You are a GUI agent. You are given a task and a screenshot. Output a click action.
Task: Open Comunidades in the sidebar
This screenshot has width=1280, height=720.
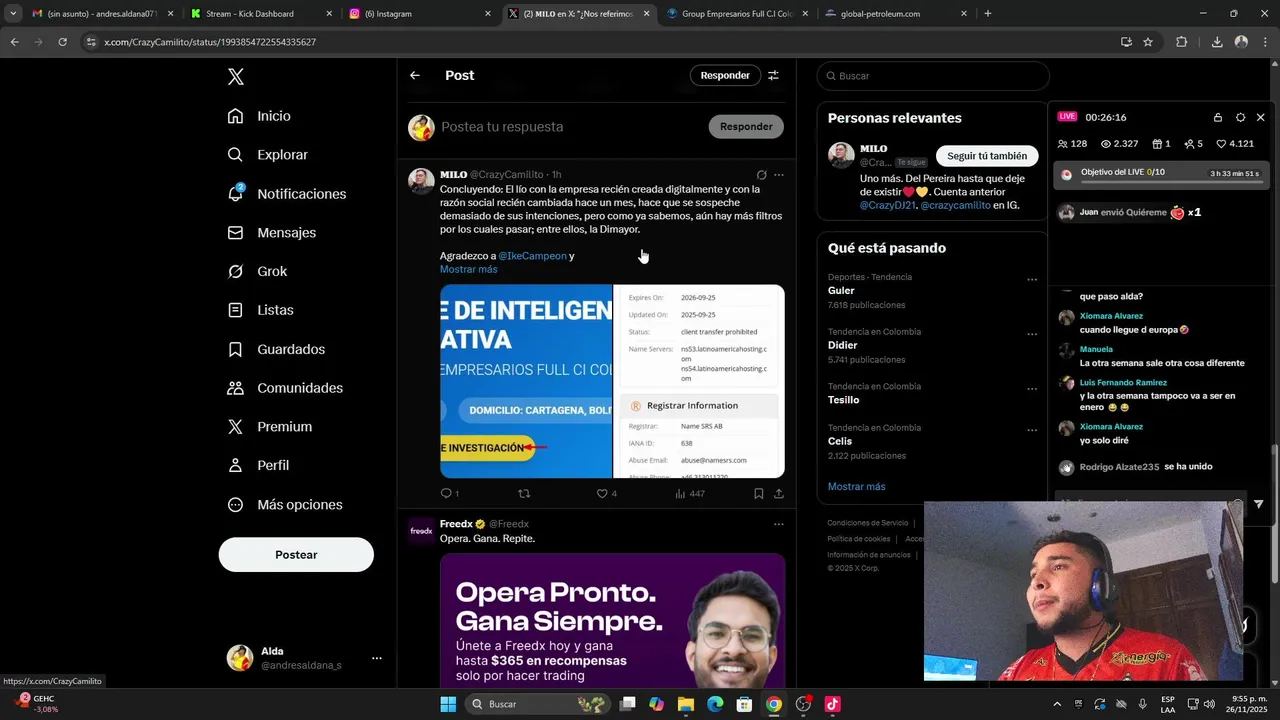point(285,388)
